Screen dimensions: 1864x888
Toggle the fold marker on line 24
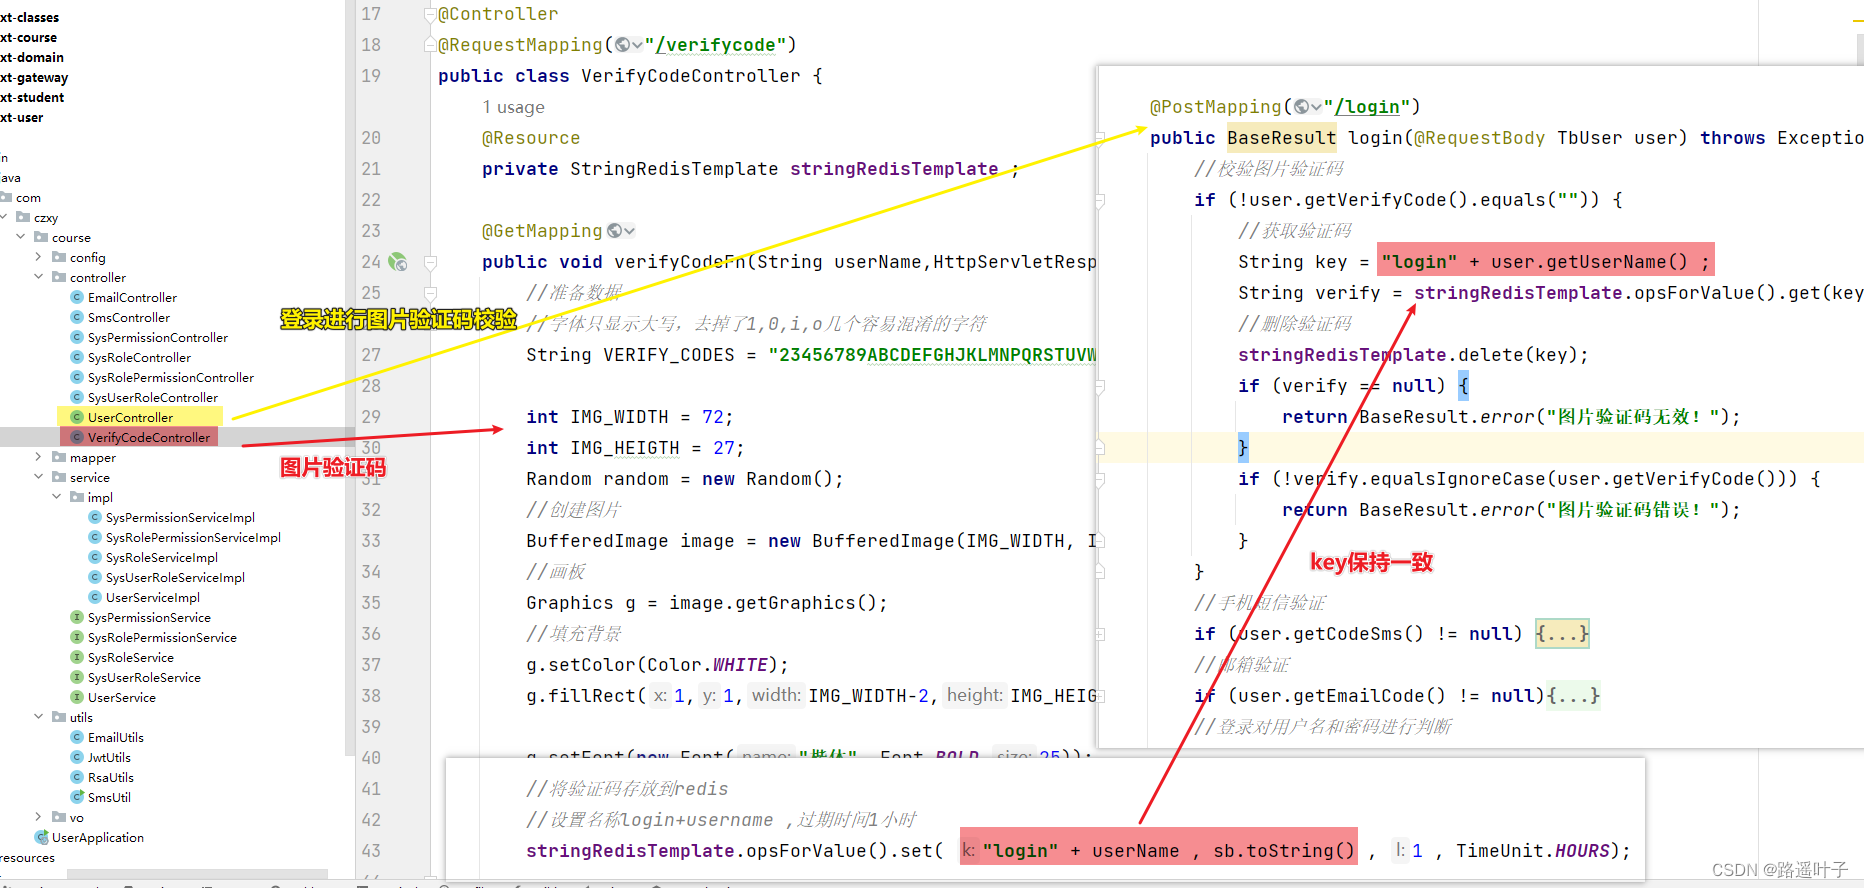click(431, 263)
